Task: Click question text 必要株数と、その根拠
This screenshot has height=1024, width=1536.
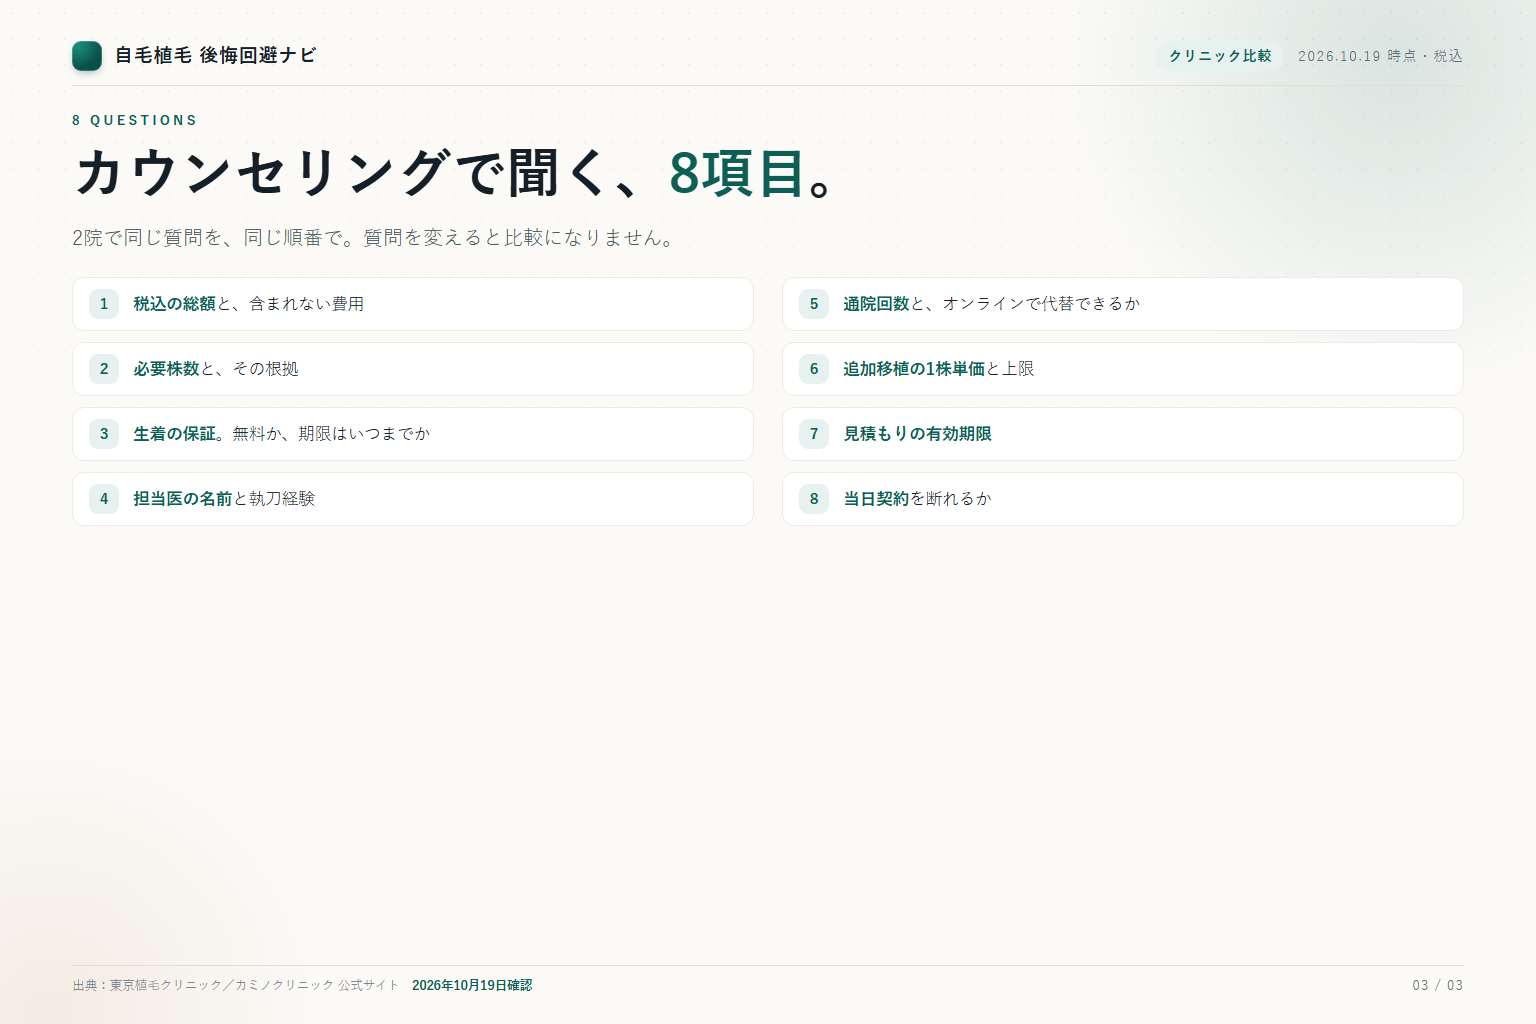Action: click(216, 369)
